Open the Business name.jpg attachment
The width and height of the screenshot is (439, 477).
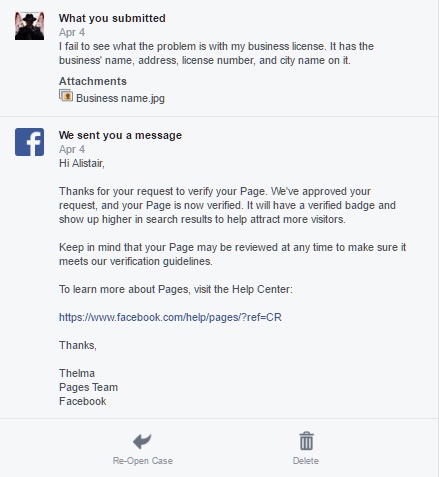click(120, 98)
